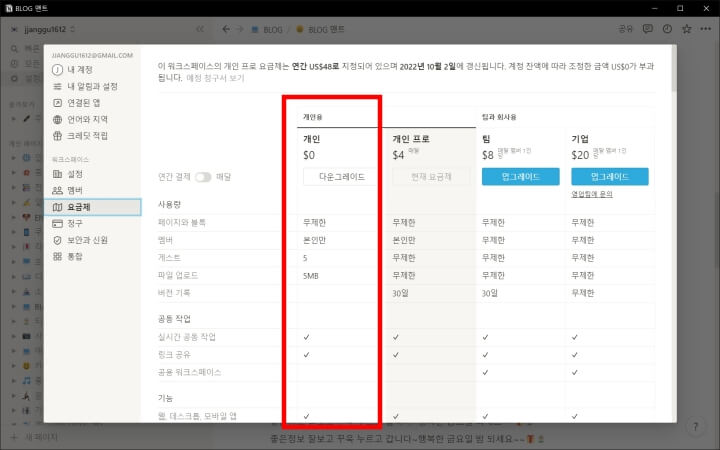Click the 기업 plan $20 price
The image size is (720, 450).
point(580,155)
